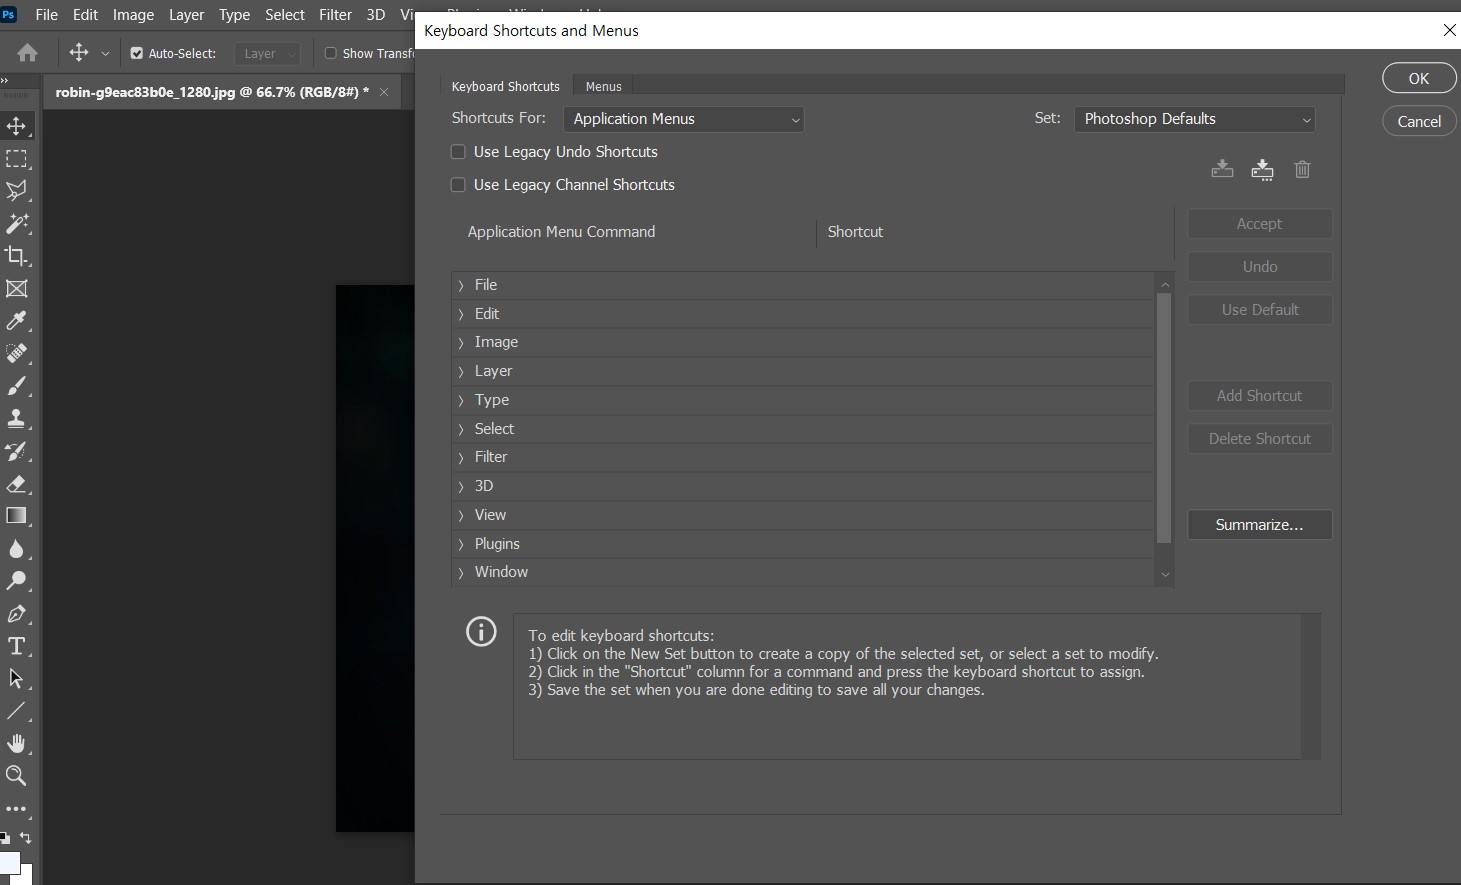Viewport: 1461px width, 885px height.
Task: Select the Pen tool
Action: 17,614
